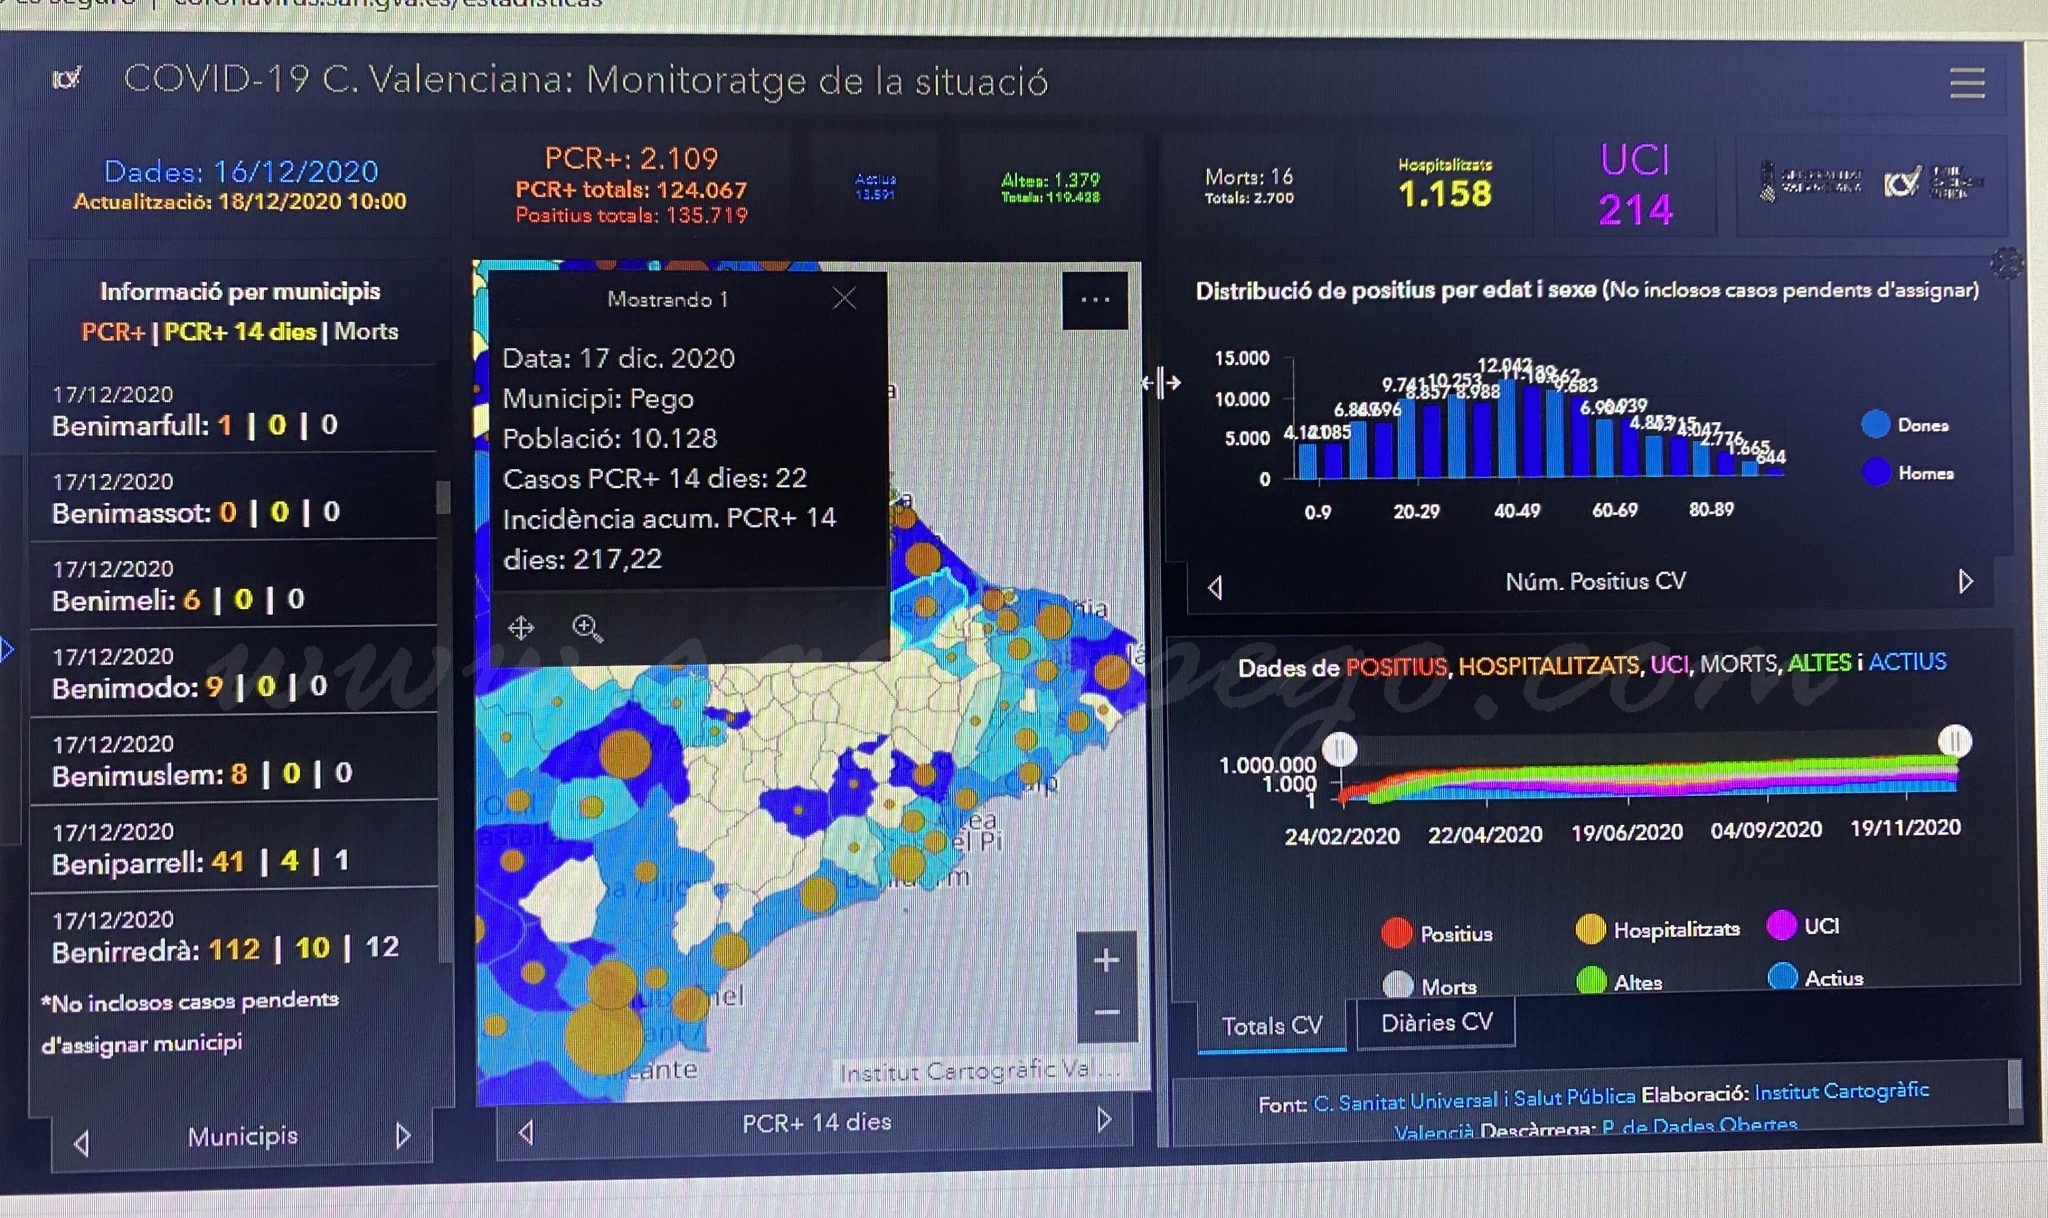
Task: Go to previous map view before PCR+ 14 dies
Action: pos(525,1132)
